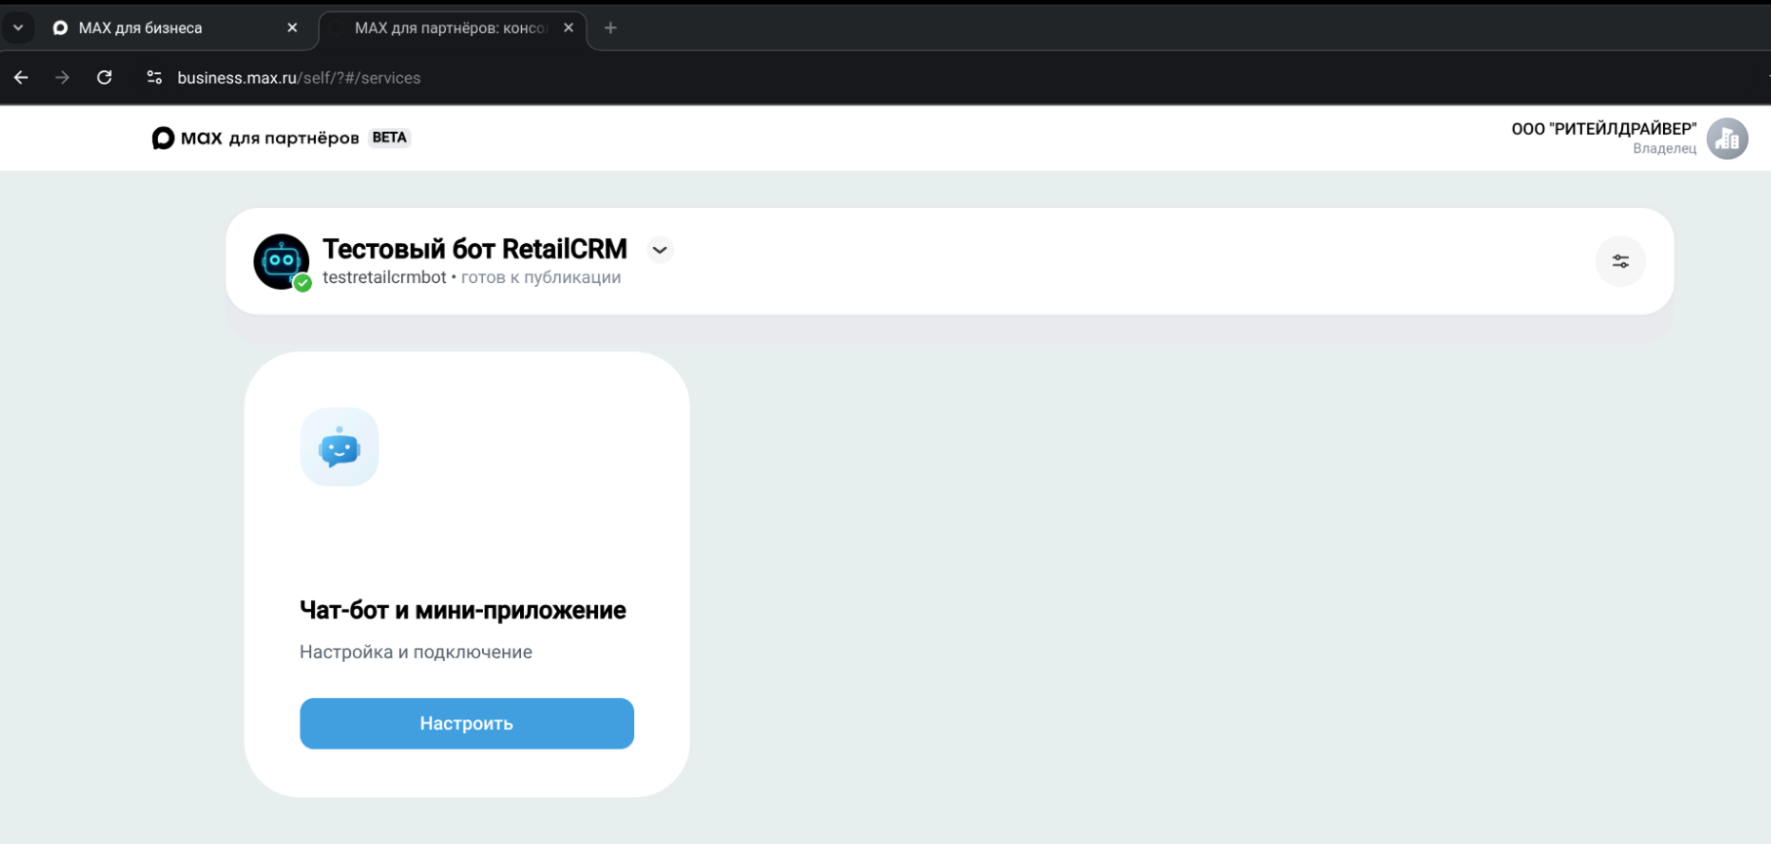This screenshot has height=844, width=1771.
Task: Click the MAX для партнёров logo
Action: pyautogui.click(x=255, y=138)
